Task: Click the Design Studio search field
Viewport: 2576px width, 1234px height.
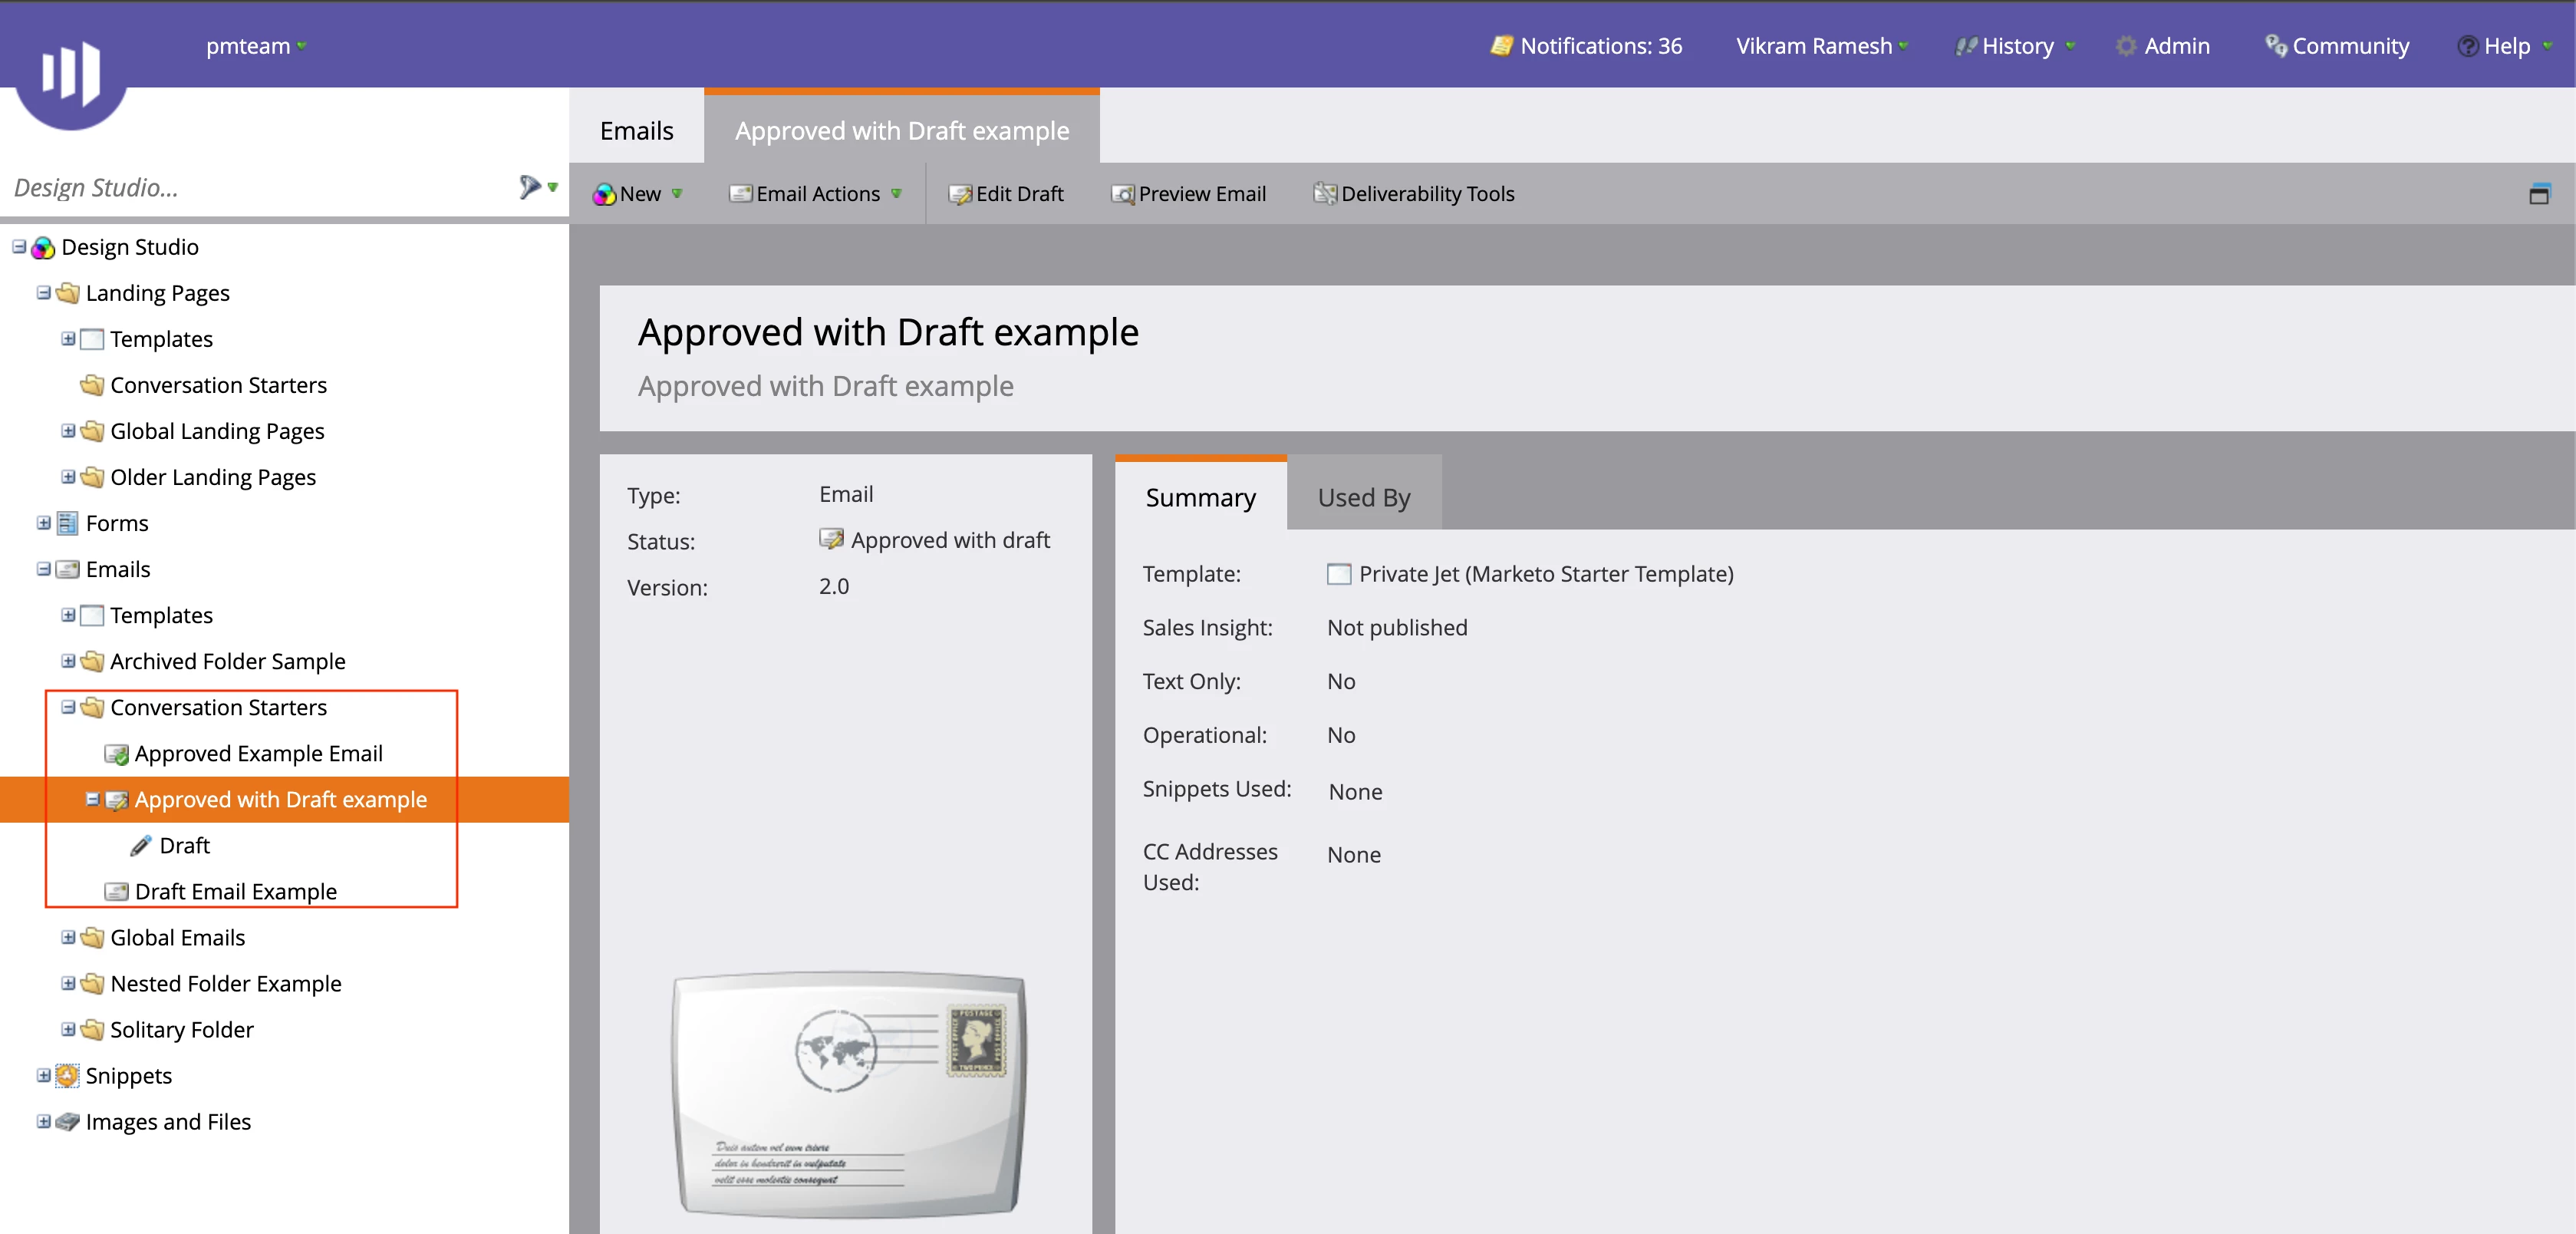Action: pos(250,187)
